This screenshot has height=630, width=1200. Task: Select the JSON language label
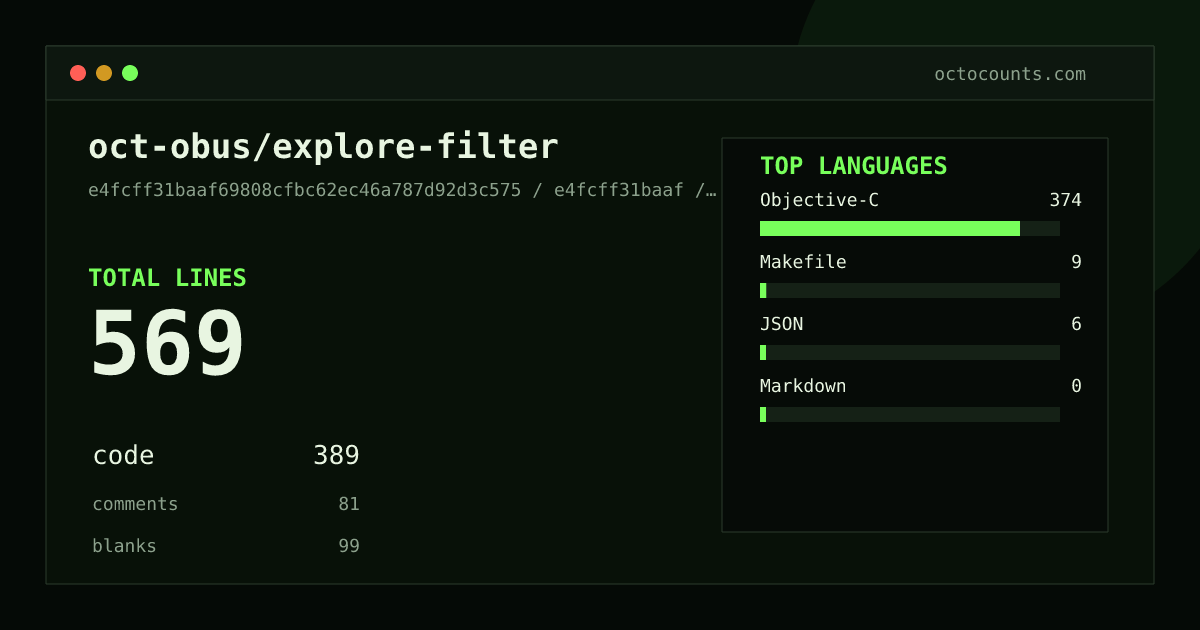point(781,324)
